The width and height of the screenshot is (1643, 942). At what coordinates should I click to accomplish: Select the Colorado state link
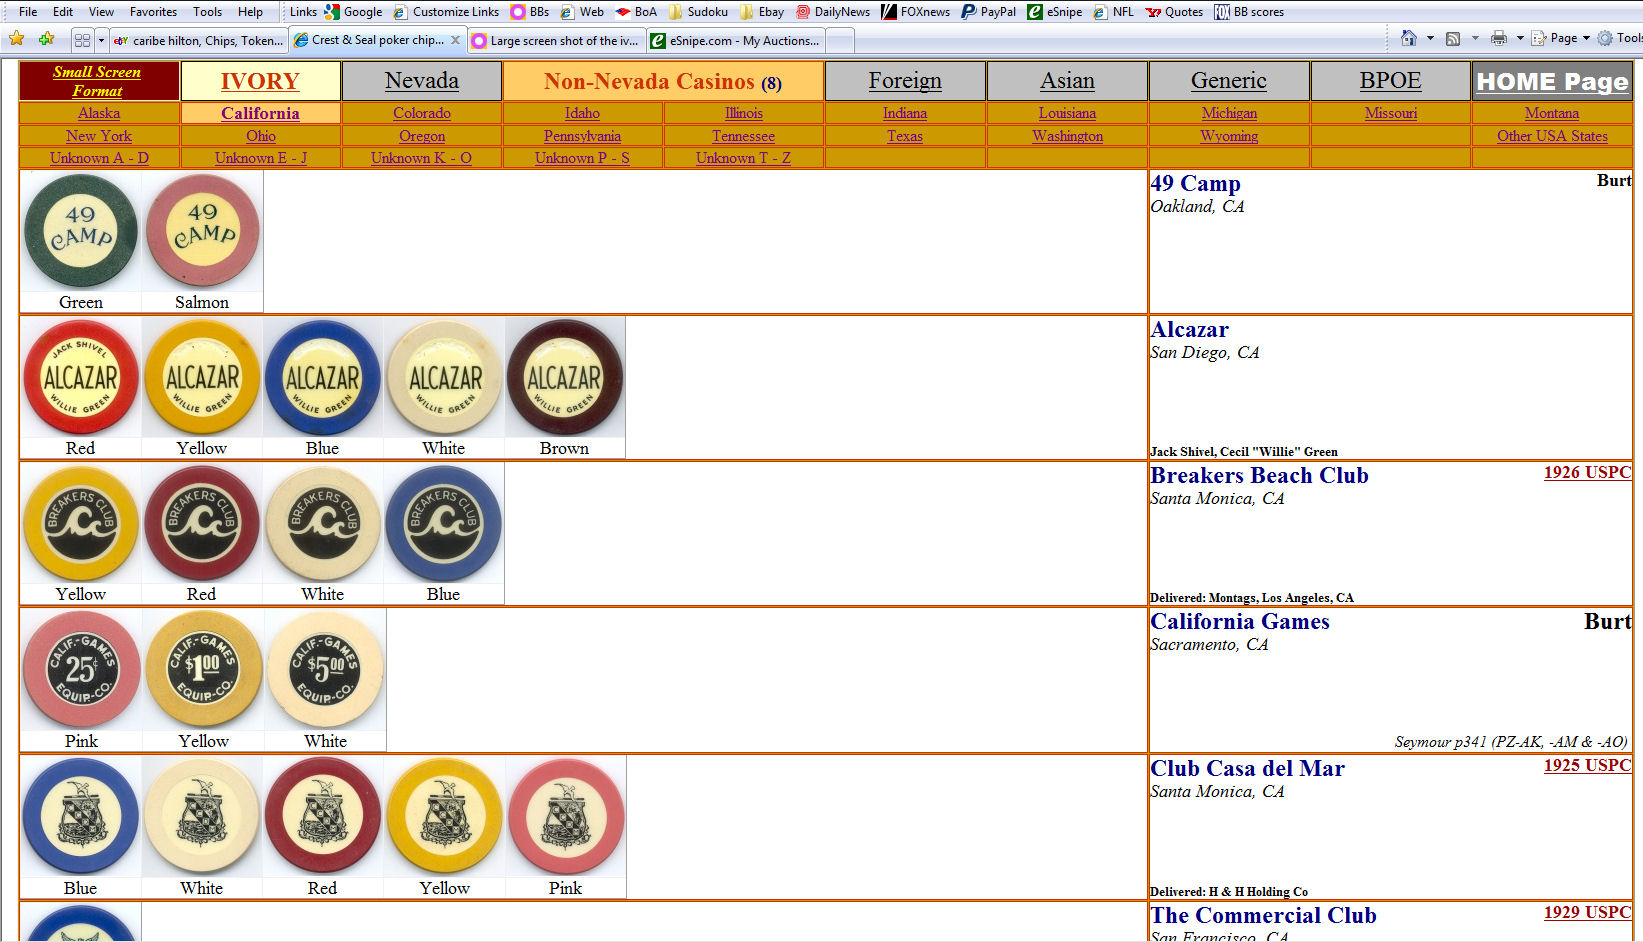point(422,113)
